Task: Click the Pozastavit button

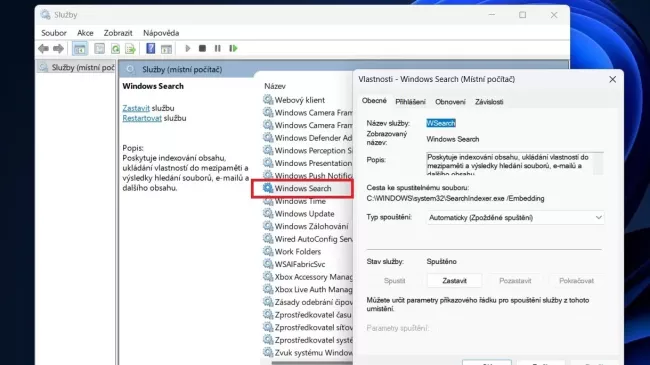Action: [x=515, y=281]
